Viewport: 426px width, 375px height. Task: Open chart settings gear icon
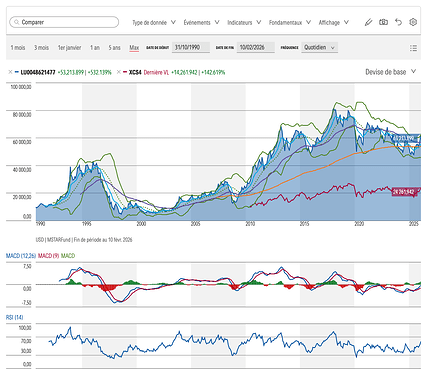click(413, 22)
